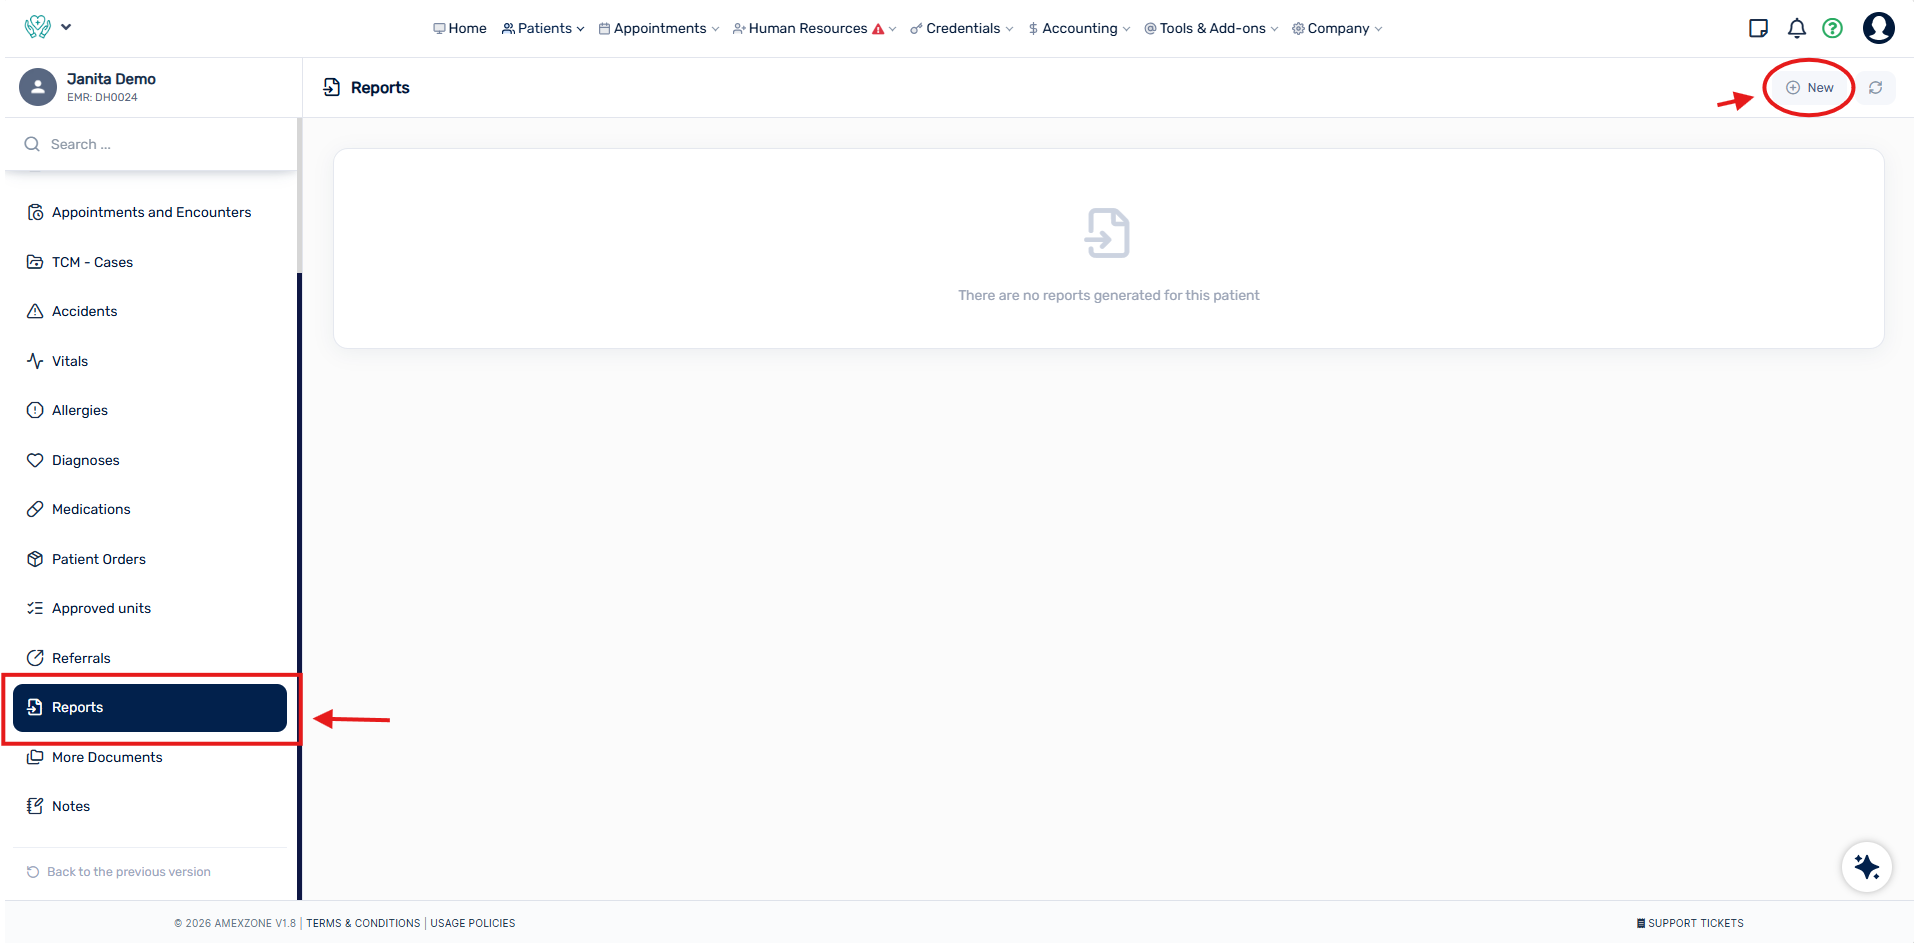The height and width of the screenshot is (943, 1914).
Task: Click the Patient Orders box icon
Action: 35,559
